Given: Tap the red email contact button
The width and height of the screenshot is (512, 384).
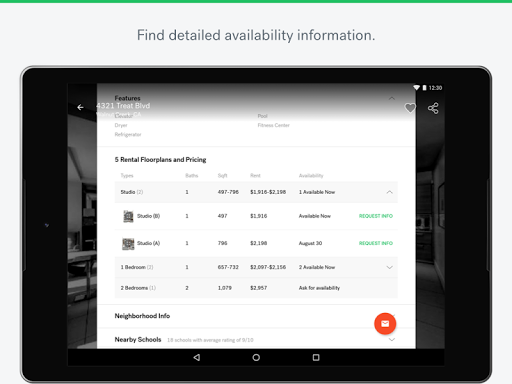Looking at the screenshot, I should tap(385, 324).
